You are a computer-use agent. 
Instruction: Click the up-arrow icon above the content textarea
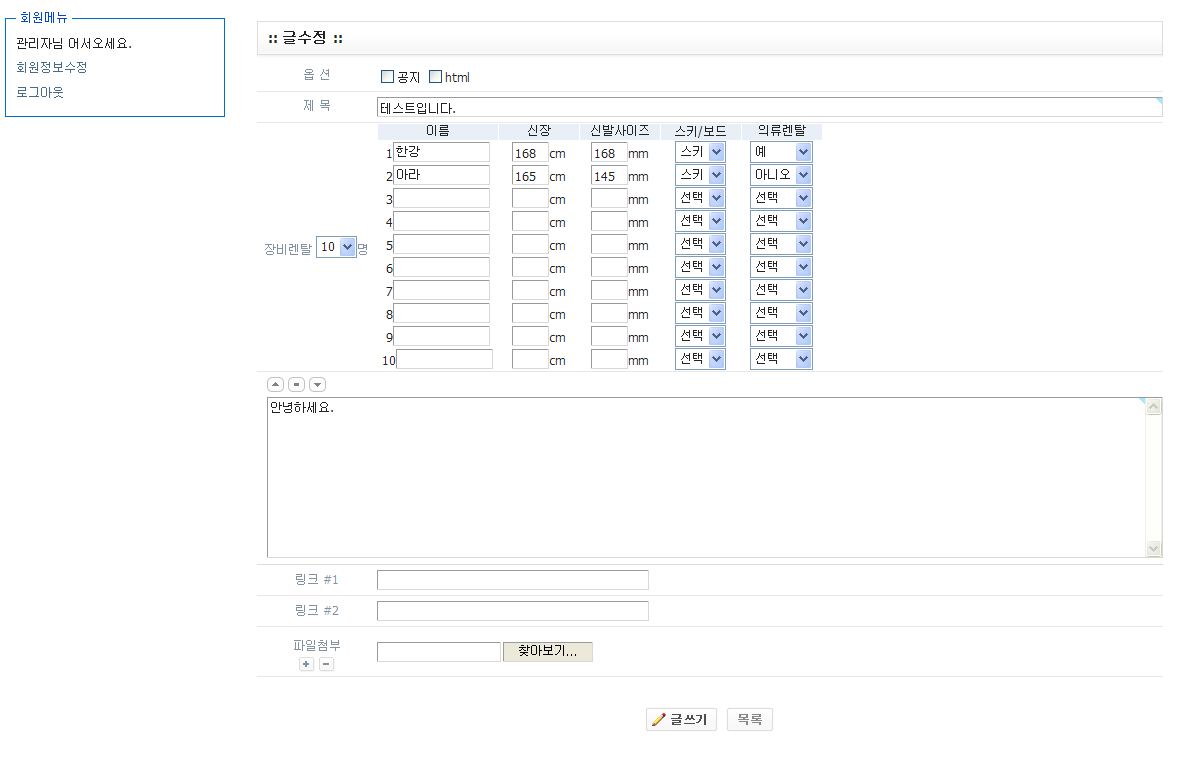point(275,384)
